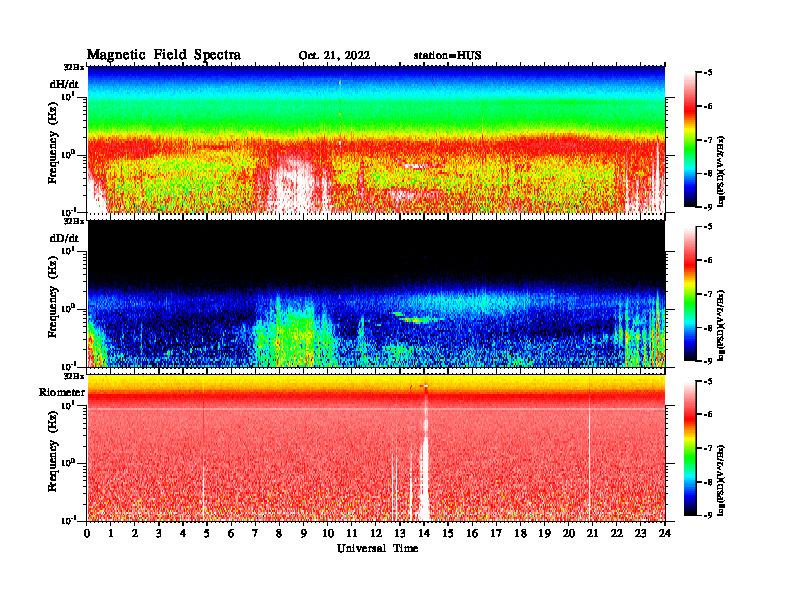The width and height of the screenshot is (792, 612).
Task: Click the color scale bar beside Riometer plot
Action: (690, 448)
